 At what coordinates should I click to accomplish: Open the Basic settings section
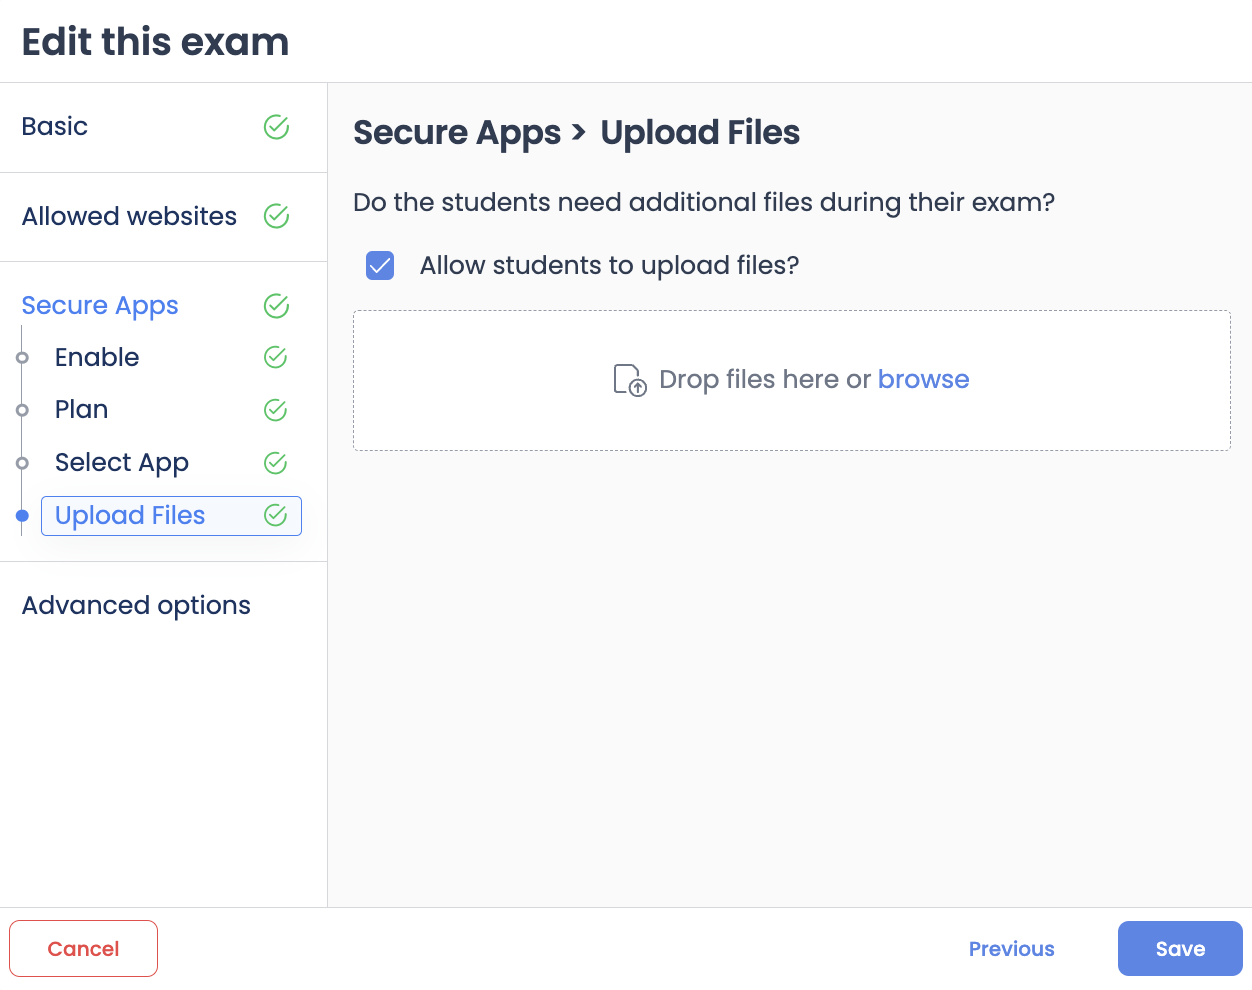coord(54,127)
